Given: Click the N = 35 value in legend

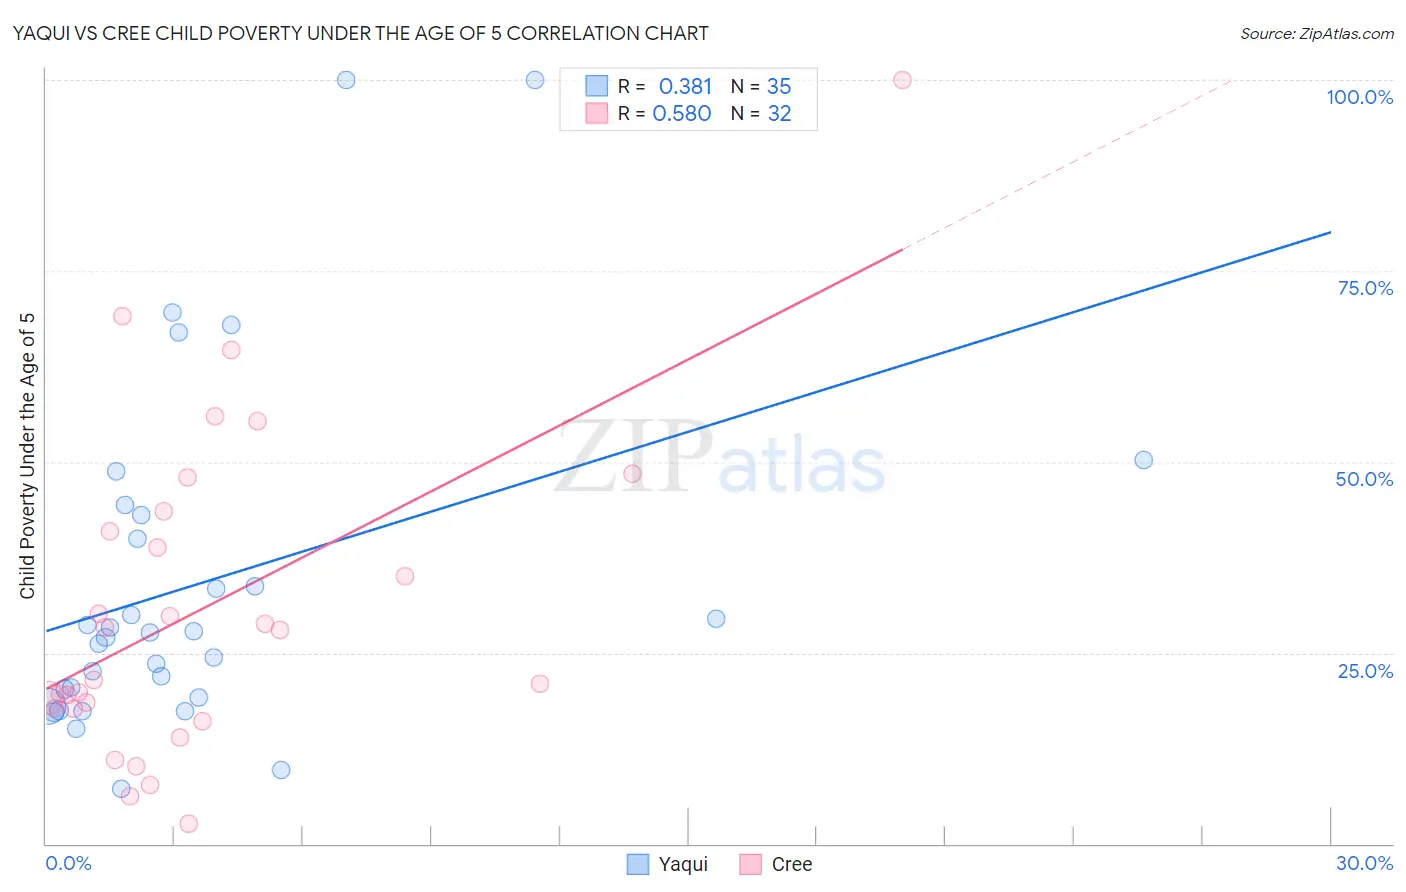Looking at the screenshot, I should pyautogui.click(x=761, y=86).
